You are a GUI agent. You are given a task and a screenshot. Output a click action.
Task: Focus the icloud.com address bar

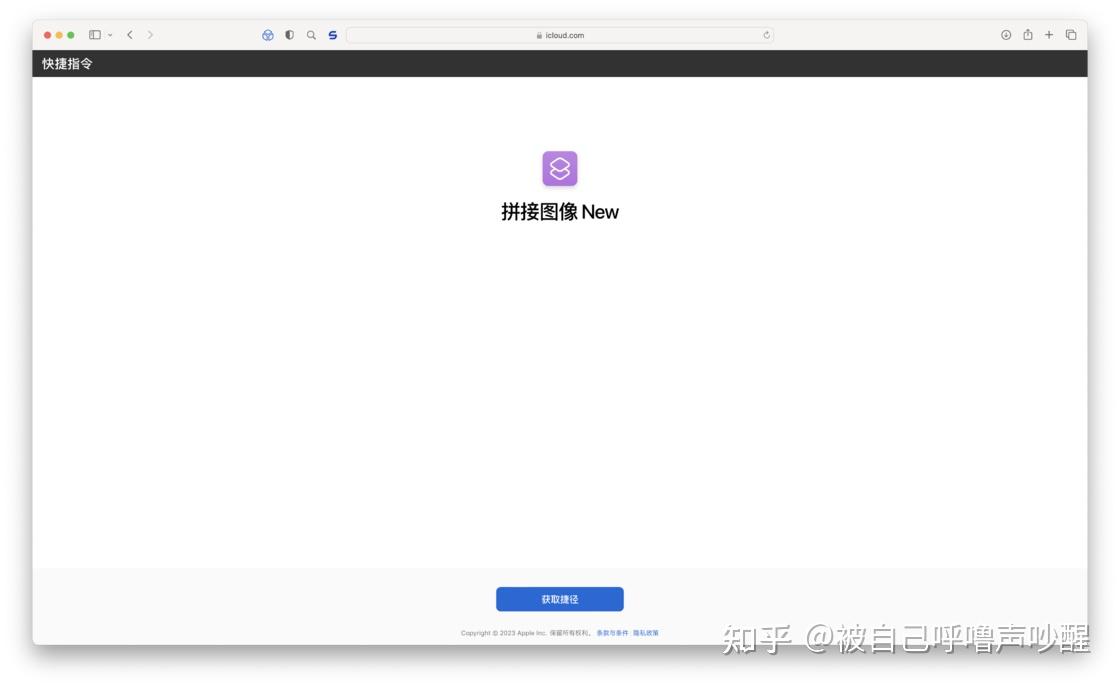click(x=559, y=35)
